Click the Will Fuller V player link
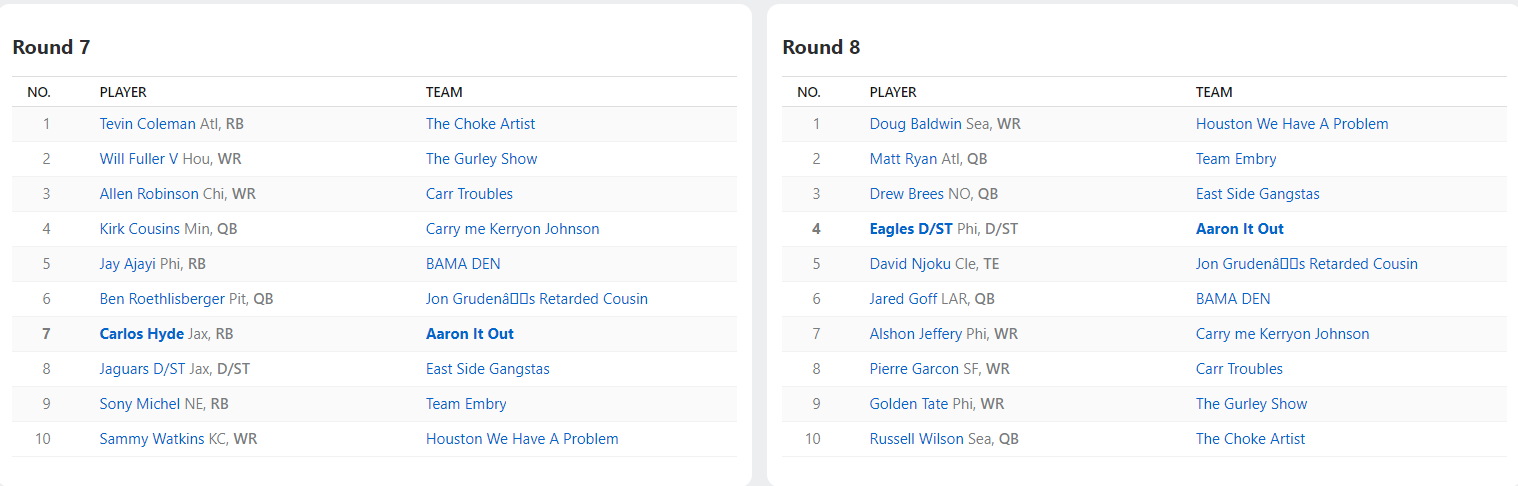The width and height of the screenshot is (1518, 486). pos(139,159)
